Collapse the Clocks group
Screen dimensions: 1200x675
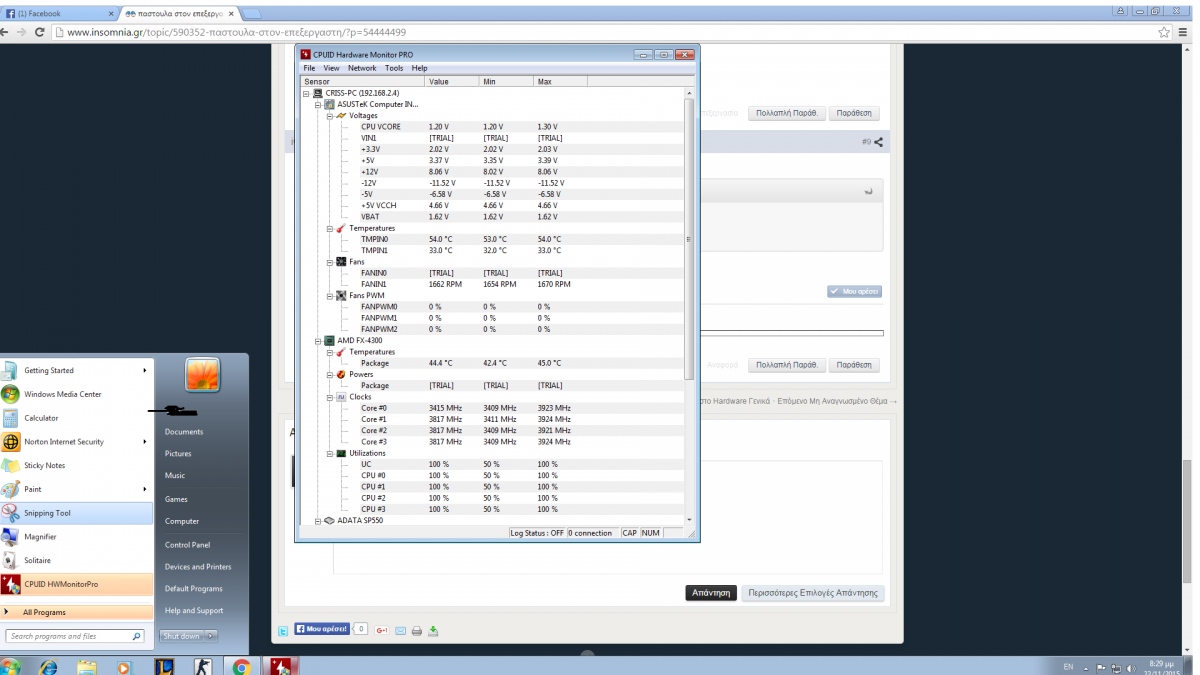coord(329,397)
